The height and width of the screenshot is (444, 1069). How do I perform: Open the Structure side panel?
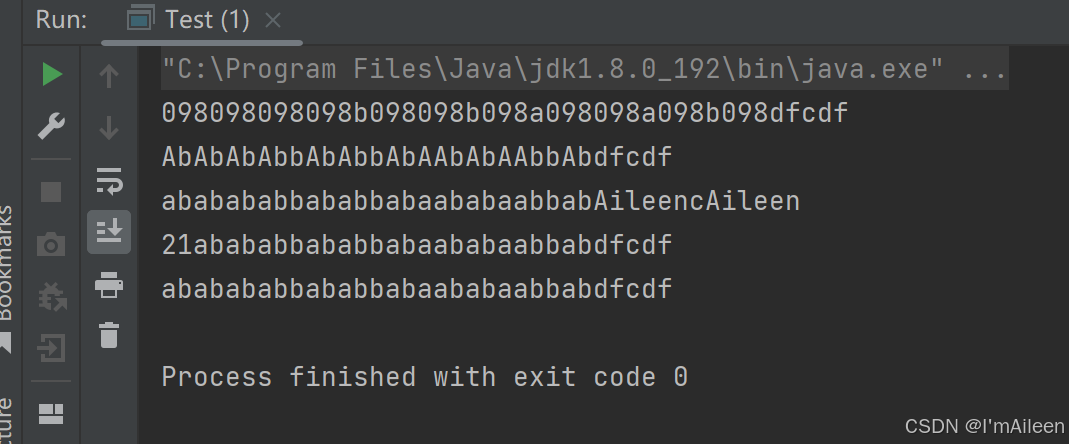pos(6,421)
